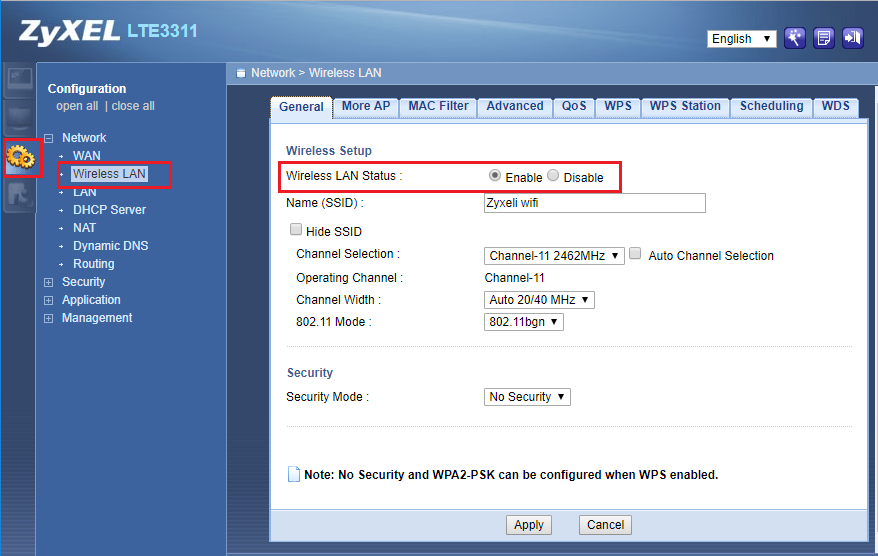Click the Security tree label
Image resolution: width=878 pixels, height=556 pixels.
[x=83, y=282]
